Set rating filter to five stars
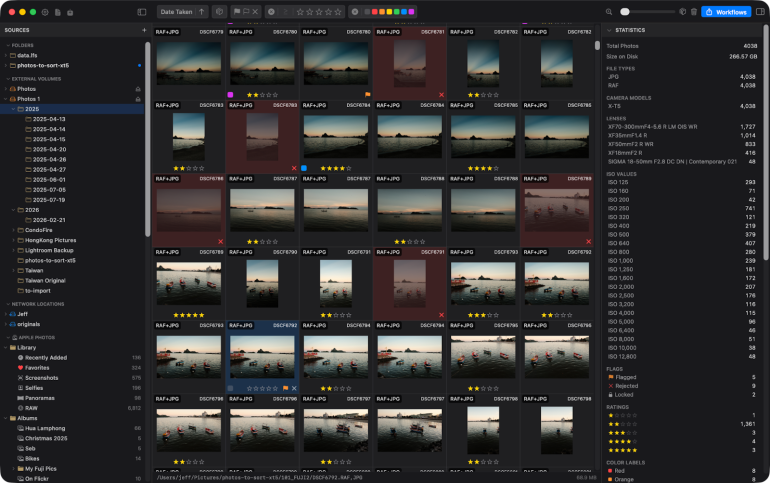The image size is (770, 483). tap(338, 12)
